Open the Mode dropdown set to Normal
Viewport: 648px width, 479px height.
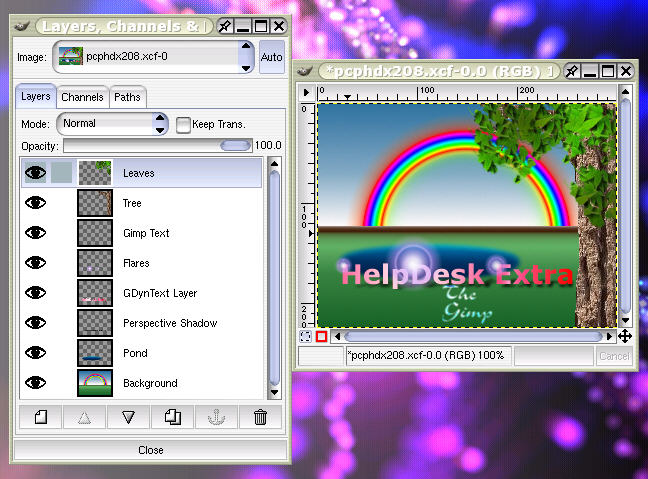(x=112, y=124)
